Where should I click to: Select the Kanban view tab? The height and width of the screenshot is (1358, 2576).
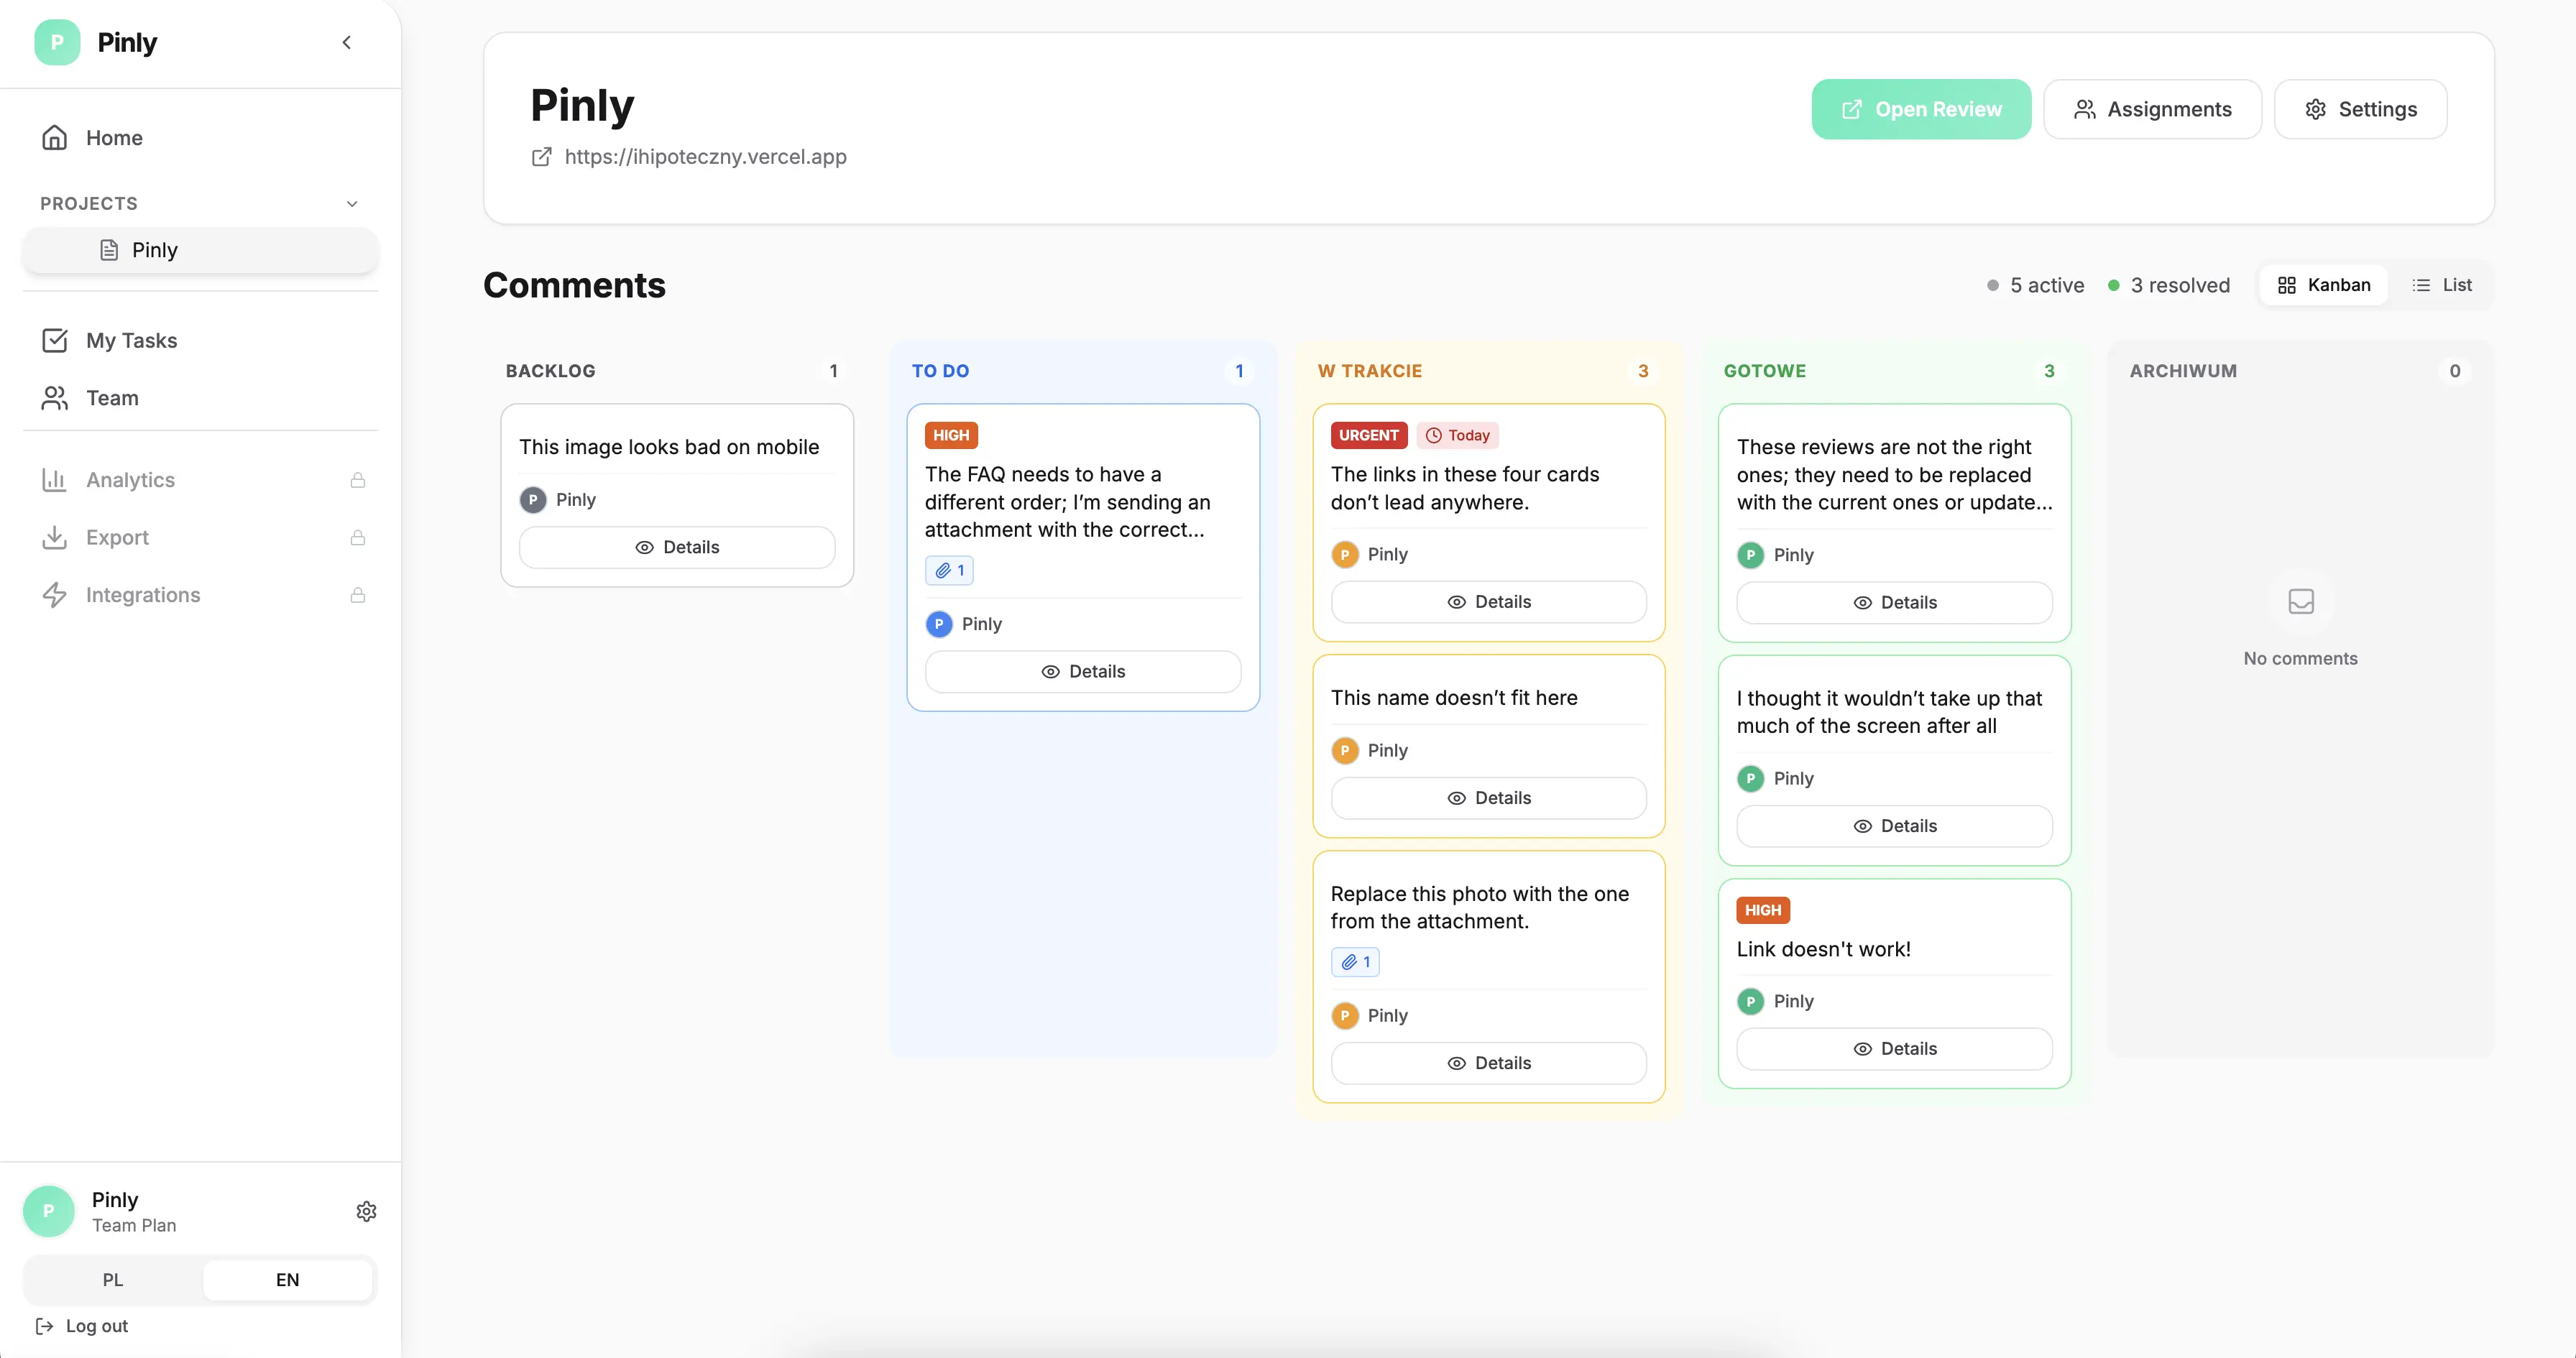tap(2323, 284)
